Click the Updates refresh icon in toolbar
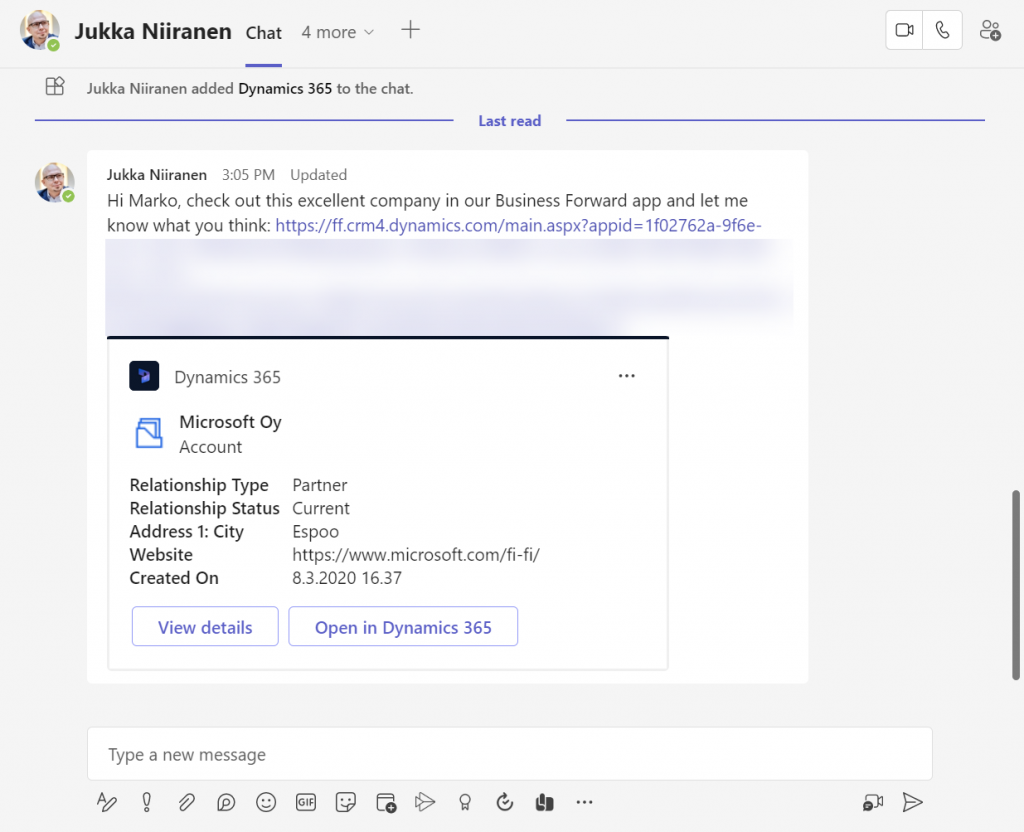This screenshot has width=1024, height=832. 505,802
